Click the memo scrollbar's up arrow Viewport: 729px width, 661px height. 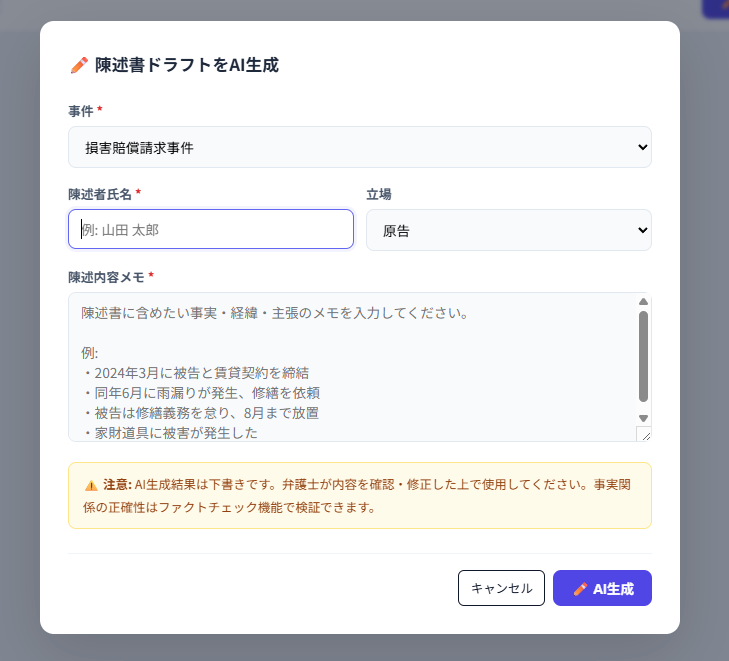643,301
